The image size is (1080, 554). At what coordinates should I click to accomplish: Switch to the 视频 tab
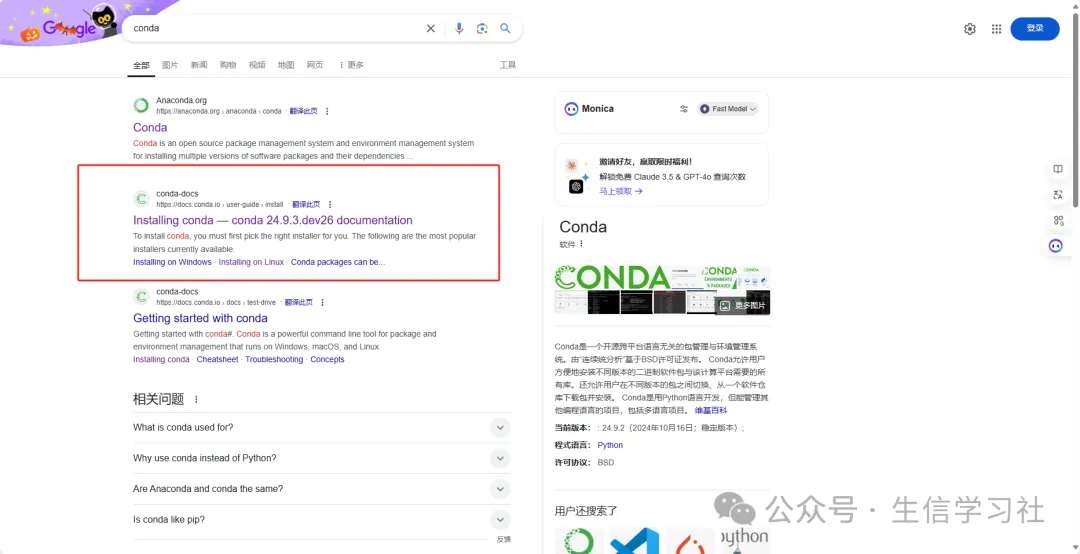point(257,65)
